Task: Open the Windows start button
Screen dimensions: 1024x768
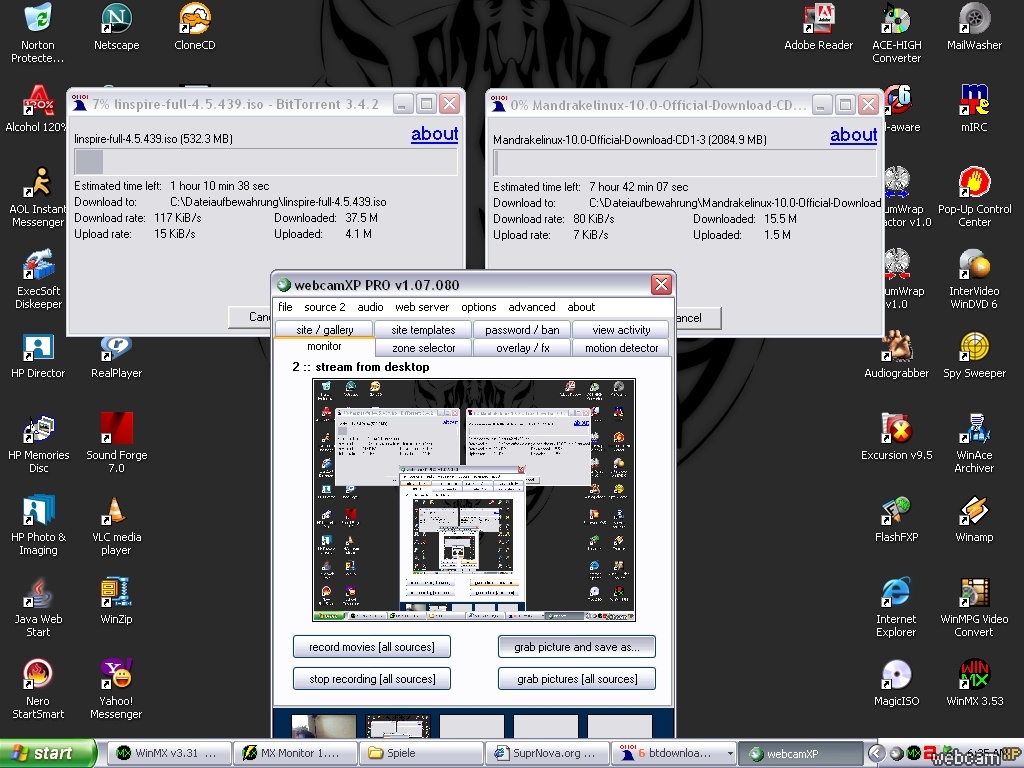Action: pos(48,753)
